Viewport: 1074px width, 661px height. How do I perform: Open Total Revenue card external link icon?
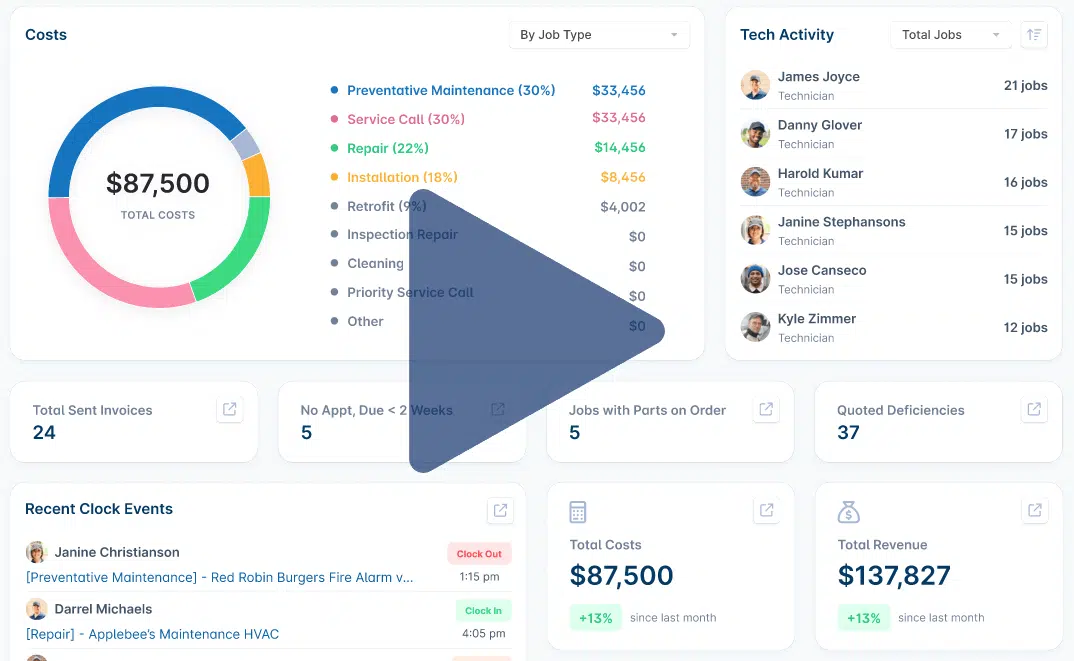point(1034,510)
